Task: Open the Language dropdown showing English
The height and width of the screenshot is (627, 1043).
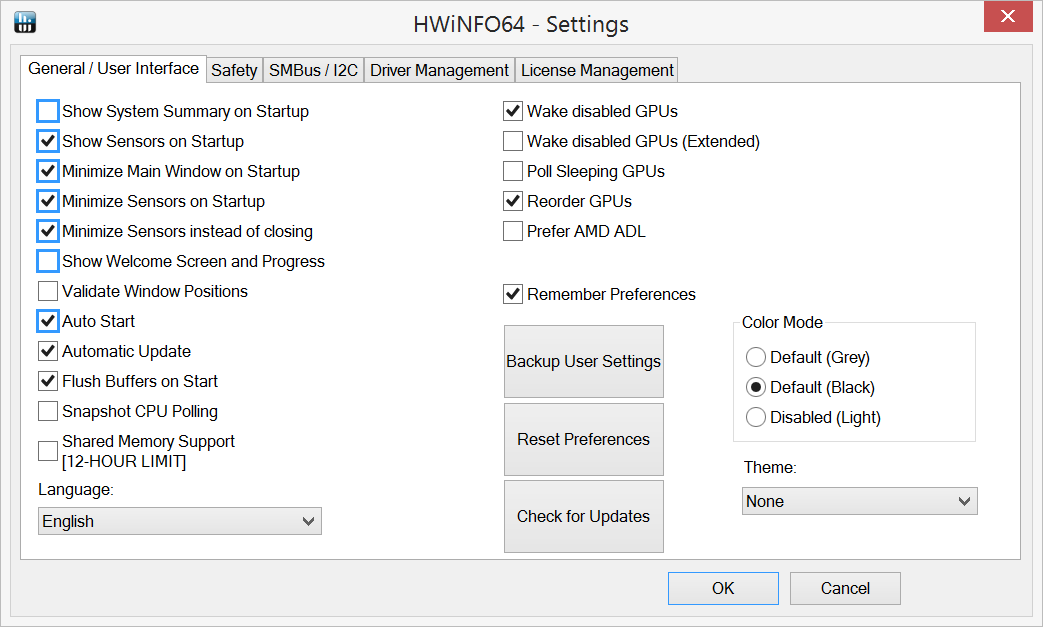Action: click(180, 521)
